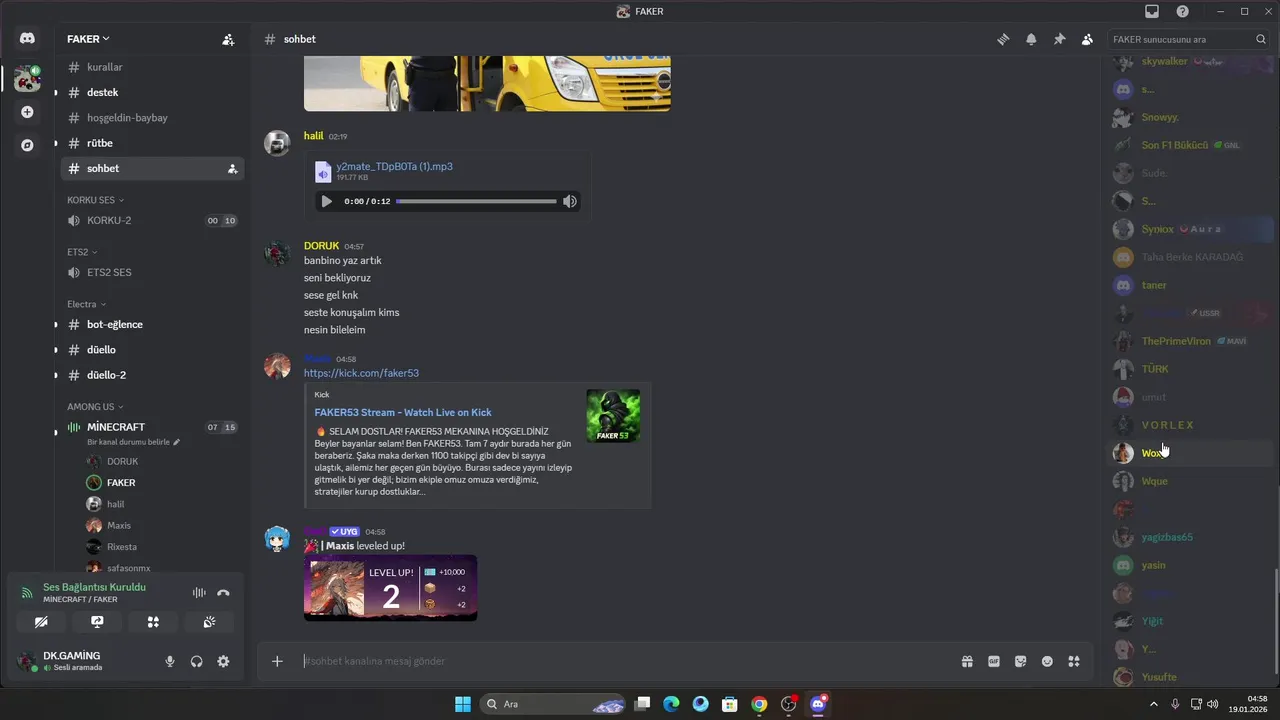Open the düello-2 channel
1280x720 pixels.
(x=152, y=375)
